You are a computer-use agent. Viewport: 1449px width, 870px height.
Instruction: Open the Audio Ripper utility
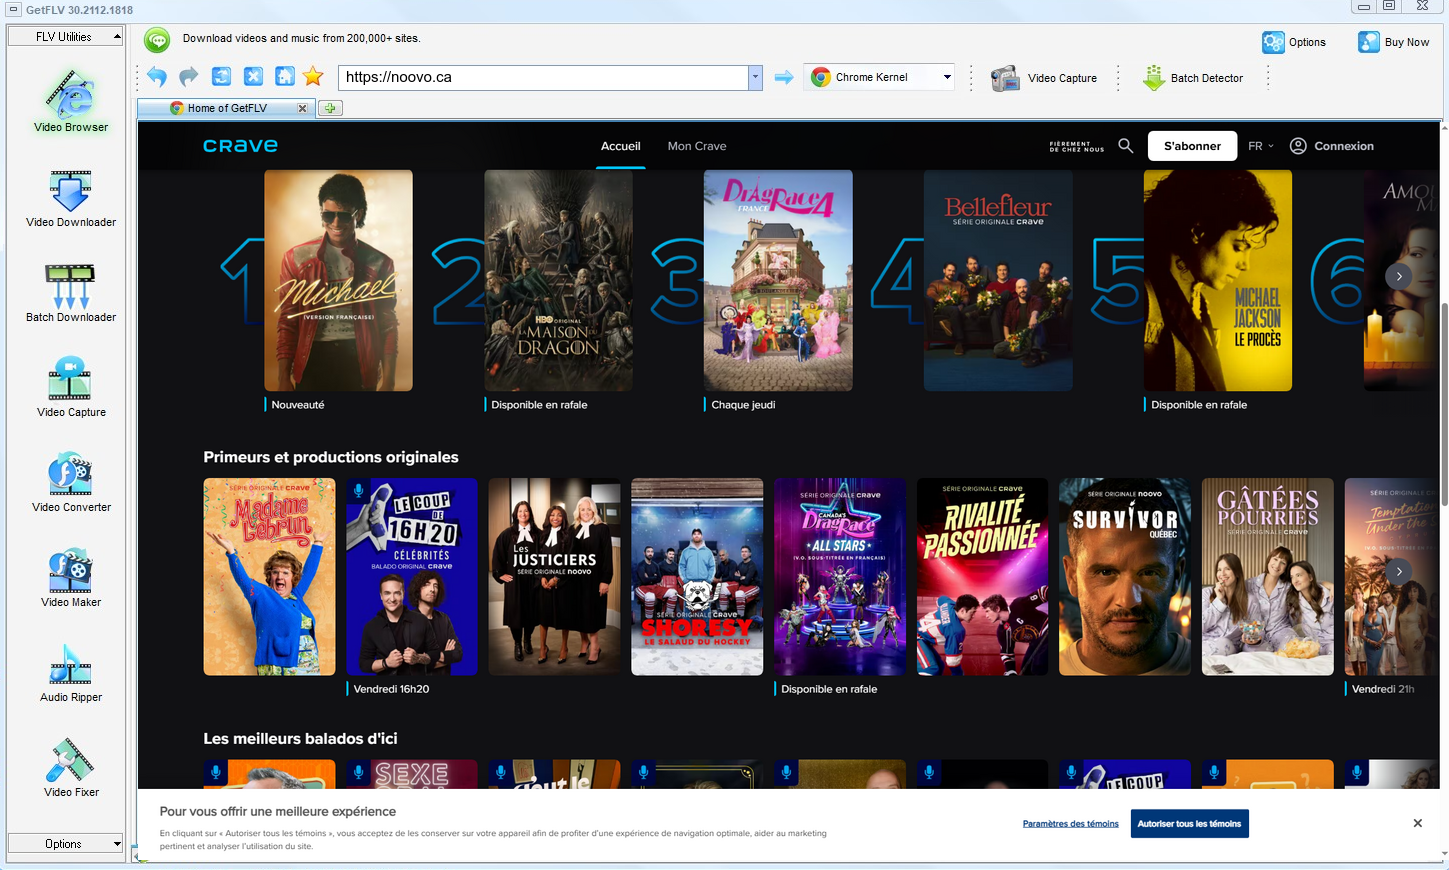tap(71, 672)
